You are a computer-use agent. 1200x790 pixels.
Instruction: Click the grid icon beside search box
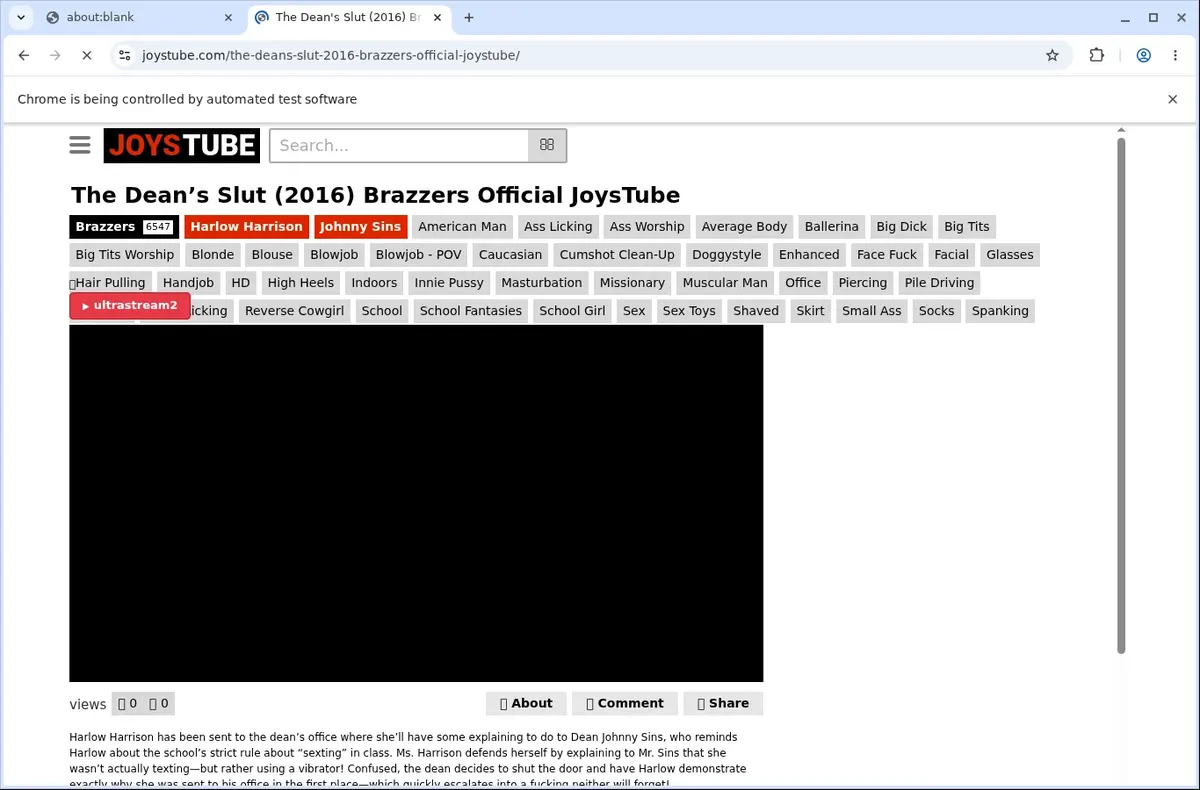547,145
